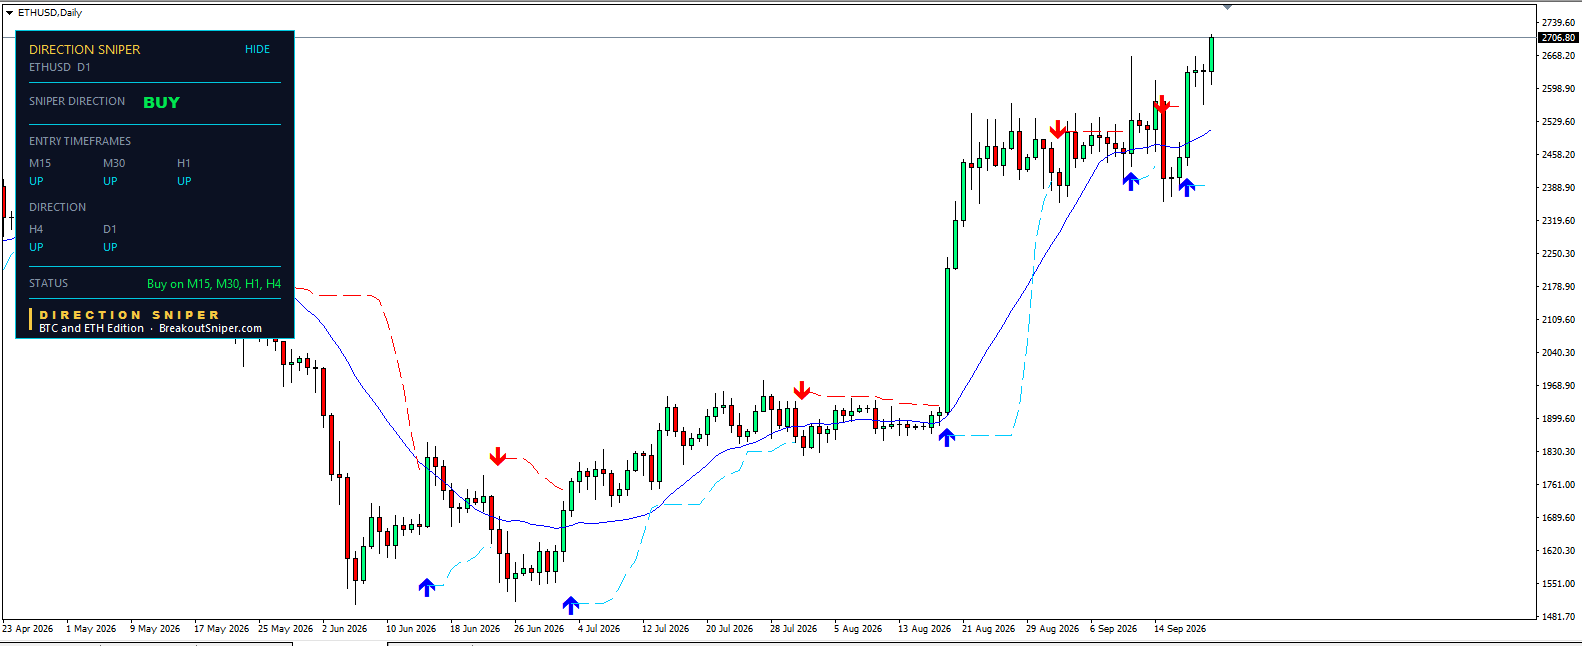Select the blue buy arrow under mid-June lows
Screen dimensions: 1582x646
(427, 587)
